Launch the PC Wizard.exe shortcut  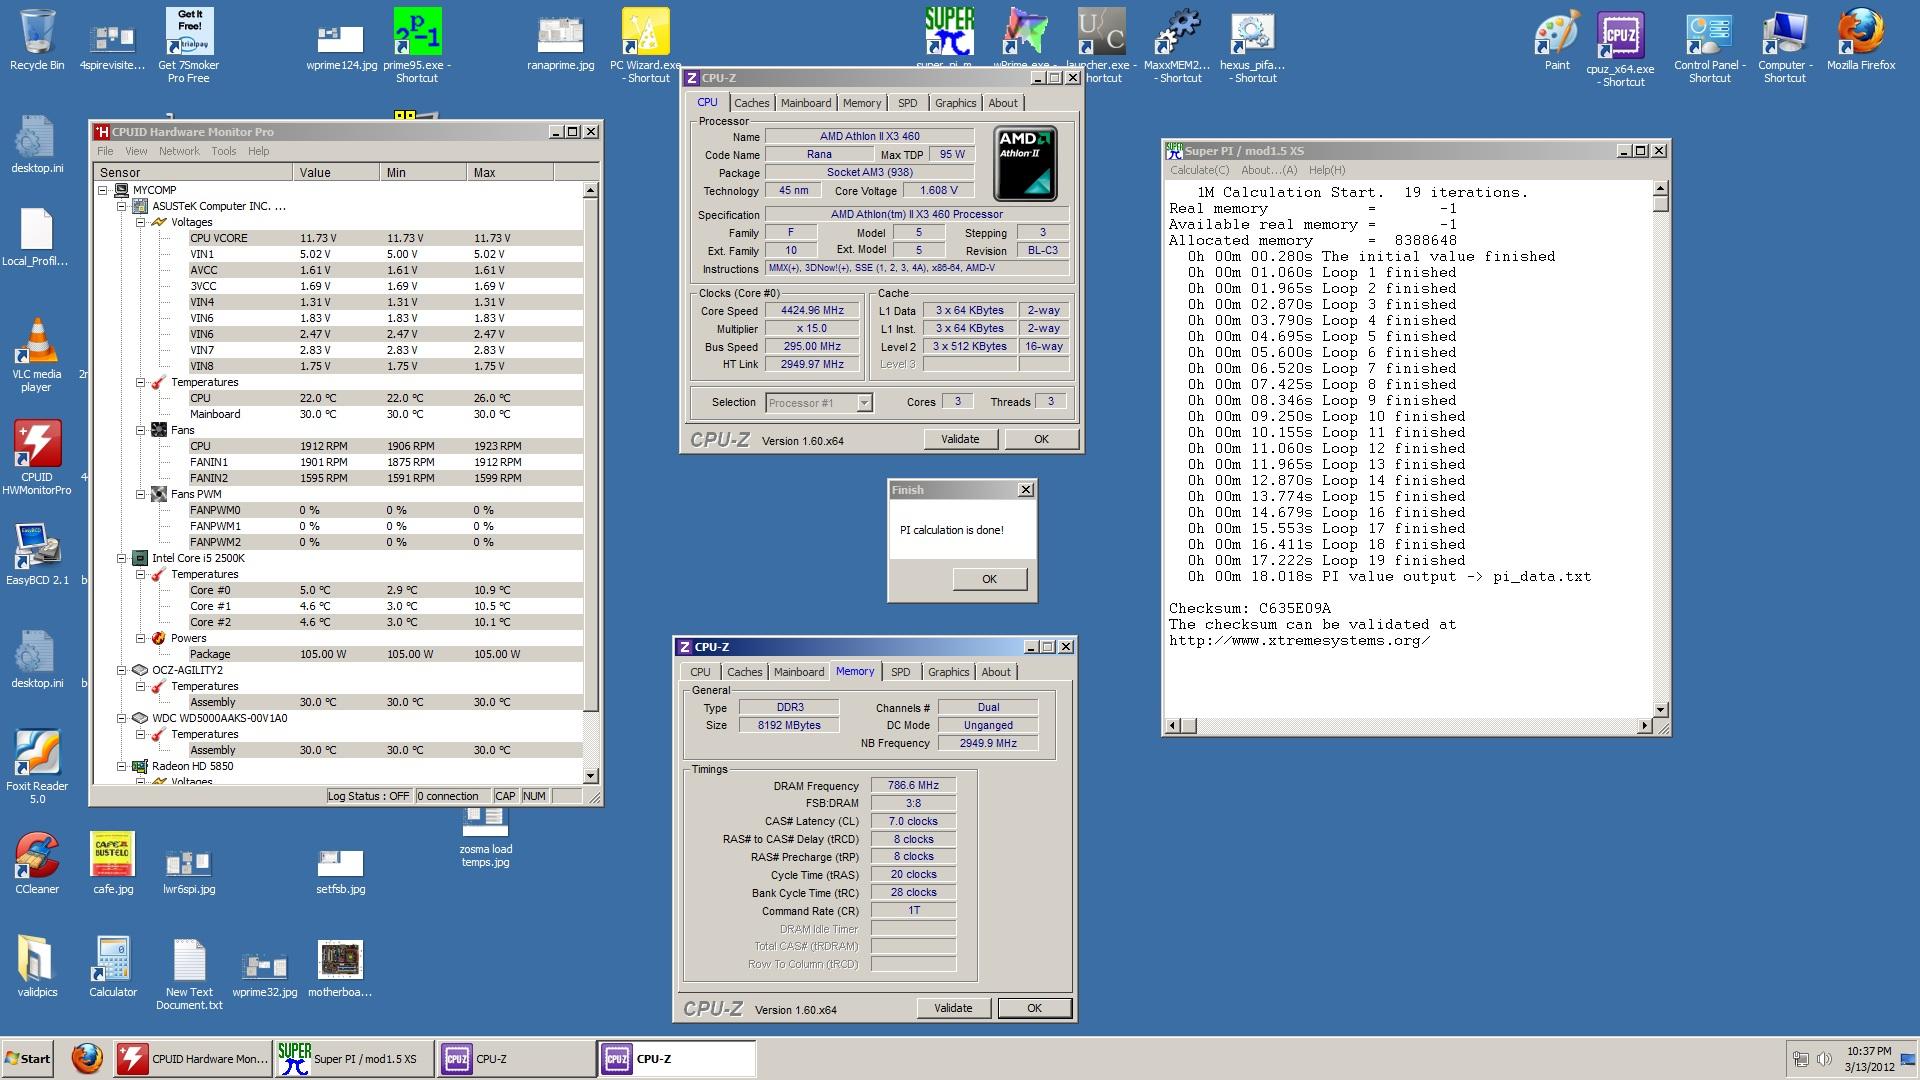point(646,45)
